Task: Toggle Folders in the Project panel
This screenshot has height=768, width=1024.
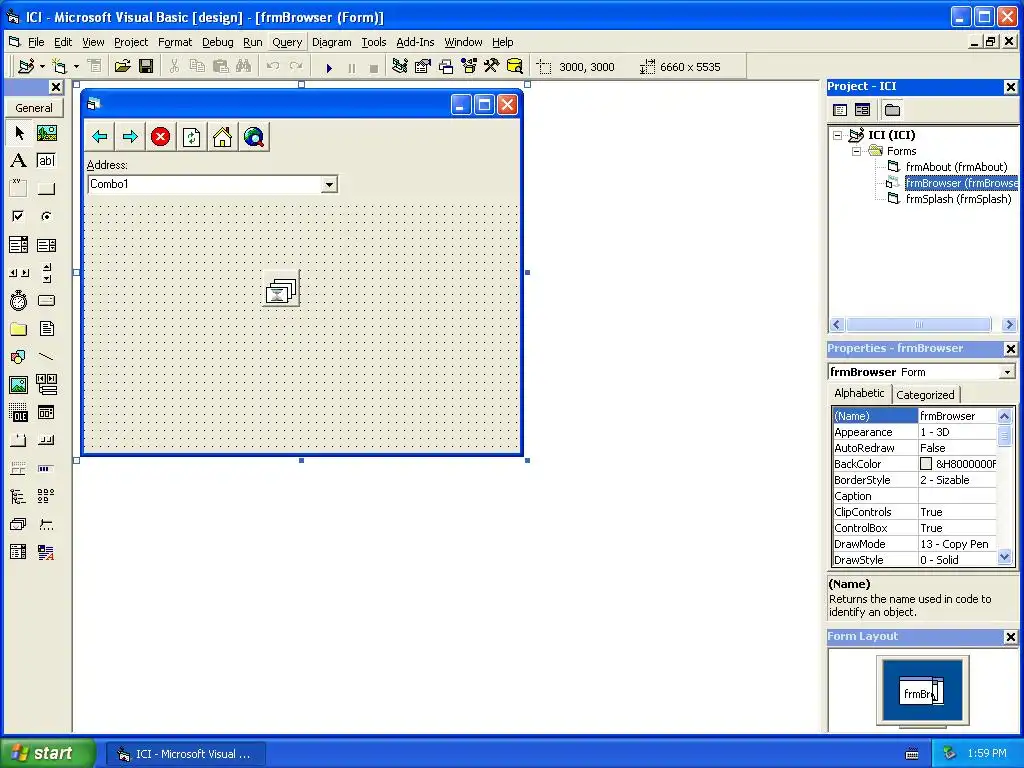Action: (892, 110)
